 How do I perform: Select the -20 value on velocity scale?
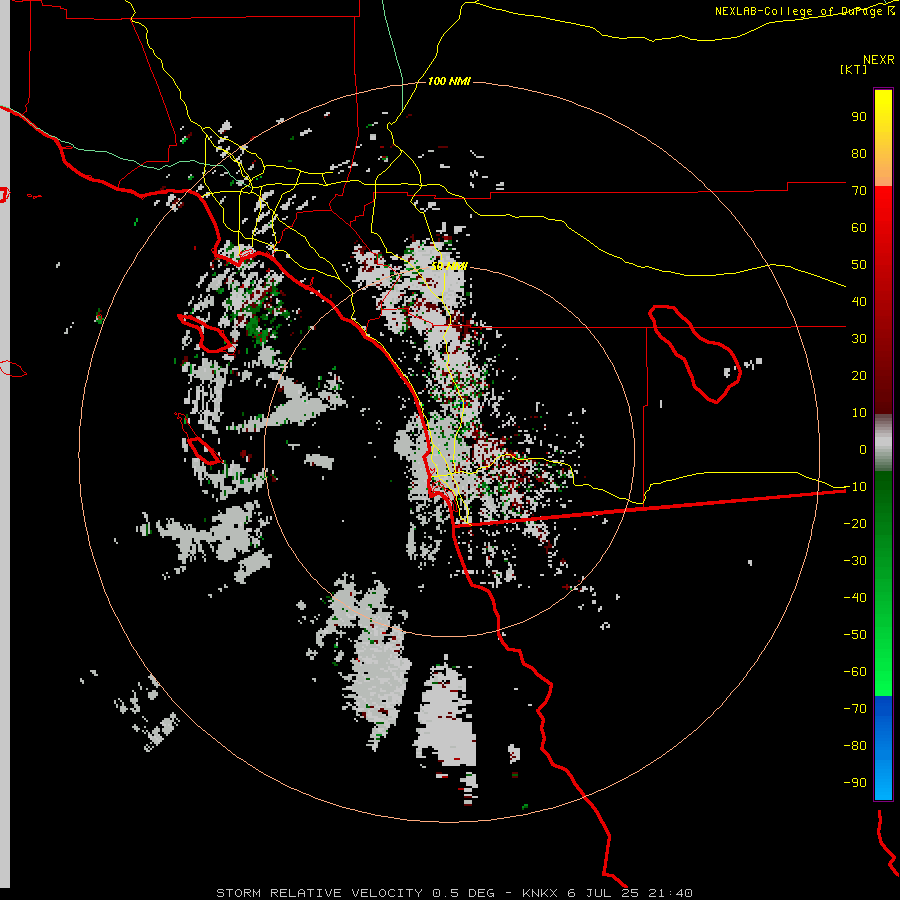pyautogui.click(x=855, y=523)
